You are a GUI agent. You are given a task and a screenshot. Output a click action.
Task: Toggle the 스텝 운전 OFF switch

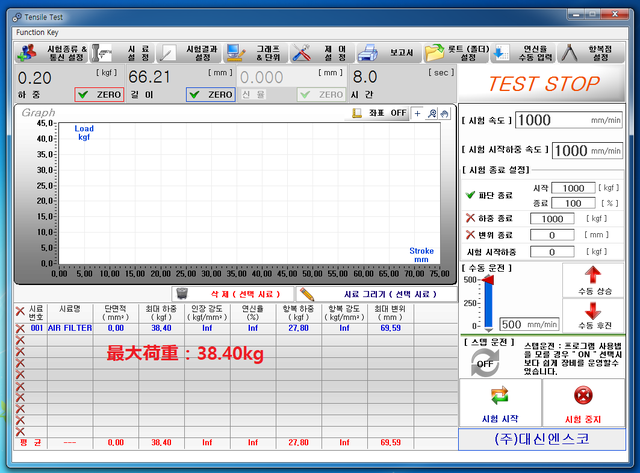(x=486, y=363)
